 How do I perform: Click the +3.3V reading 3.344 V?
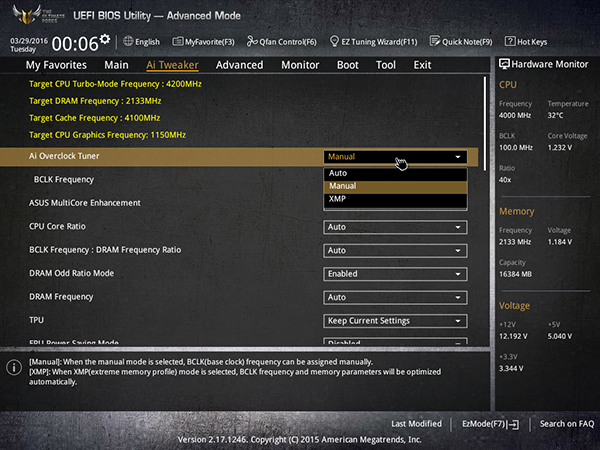[x=511, y=368]
